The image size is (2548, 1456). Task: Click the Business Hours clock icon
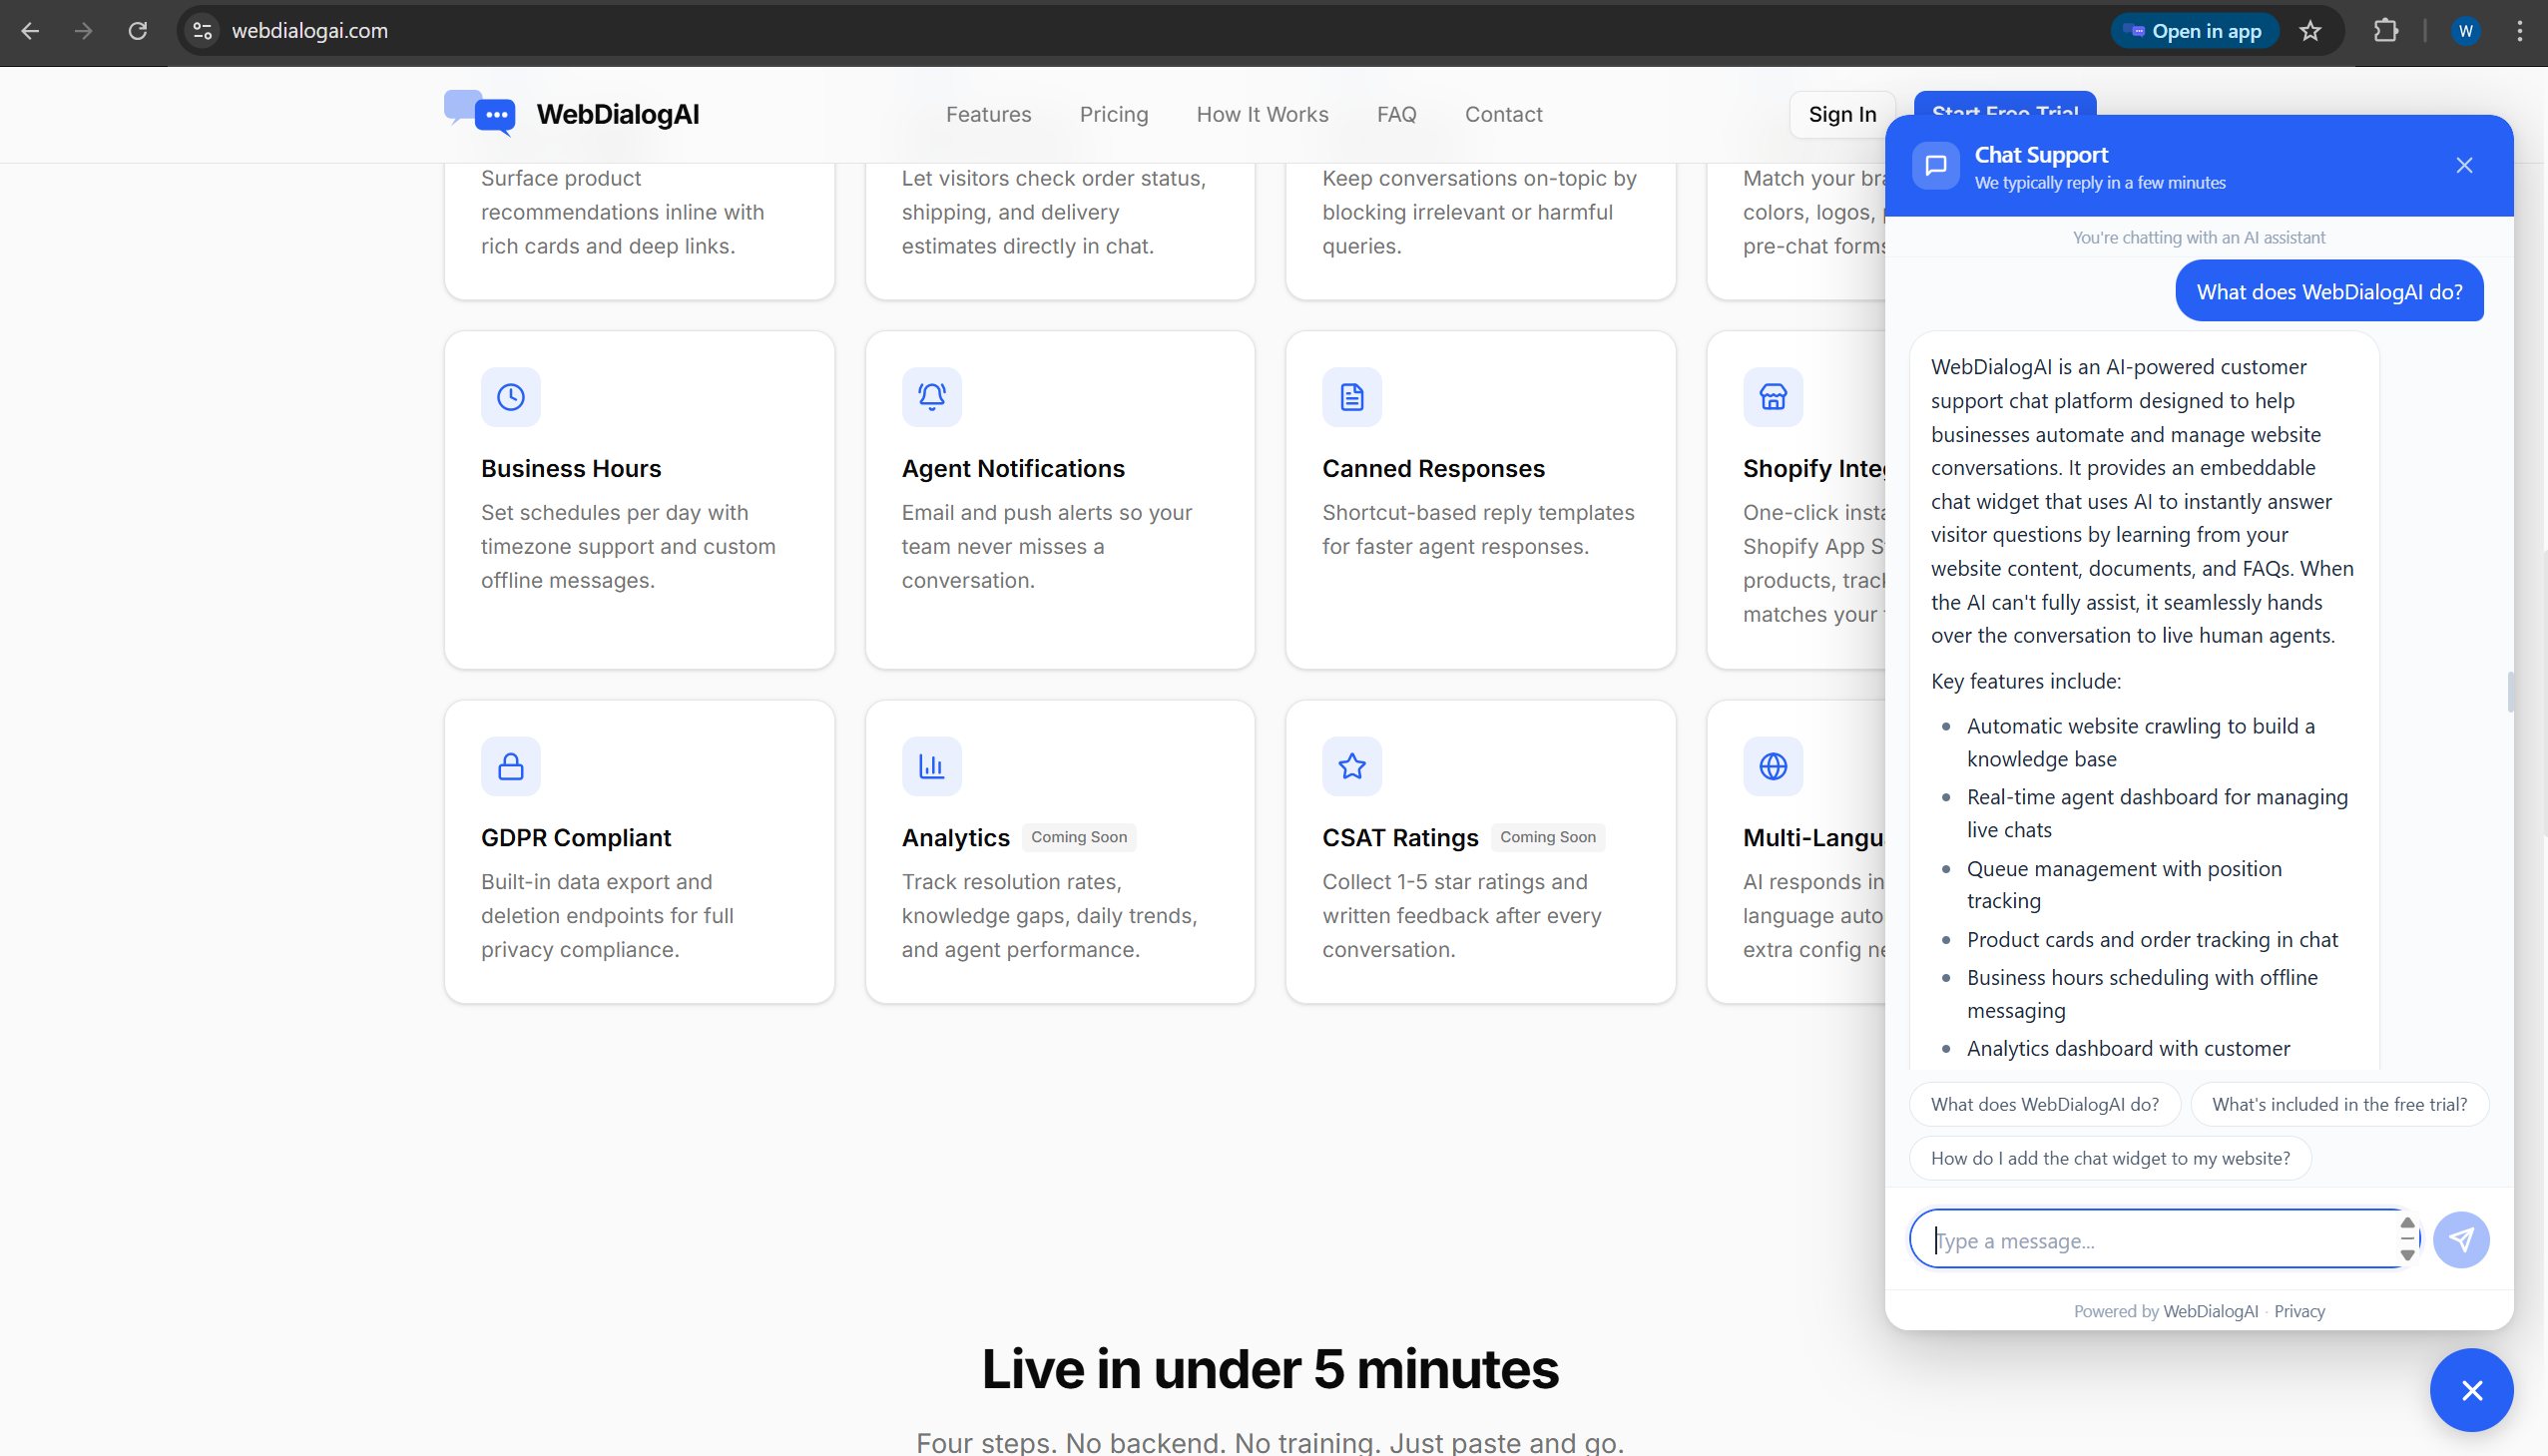pyautogui.click(x=511, y=397)
